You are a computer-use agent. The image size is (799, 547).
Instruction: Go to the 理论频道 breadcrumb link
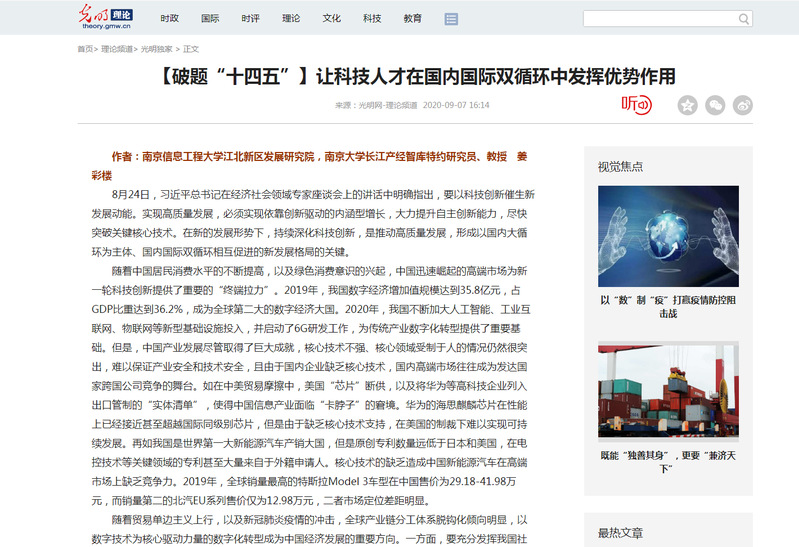click(118, 48)
